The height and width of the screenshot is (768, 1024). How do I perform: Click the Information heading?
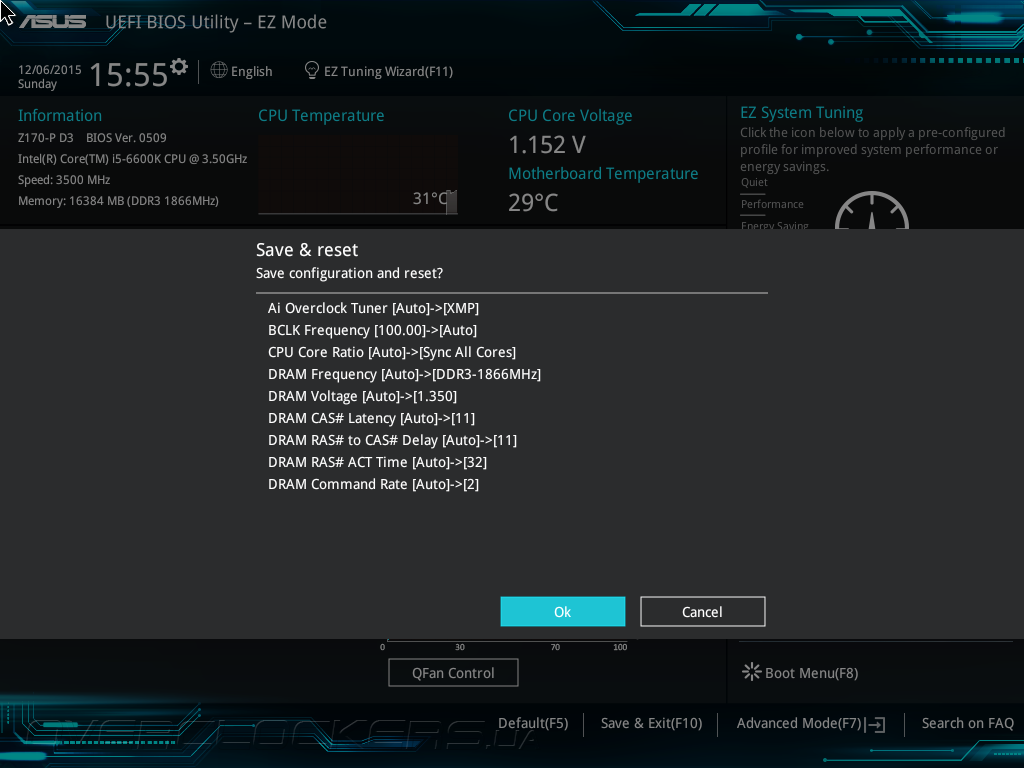(x=60, y=116)
